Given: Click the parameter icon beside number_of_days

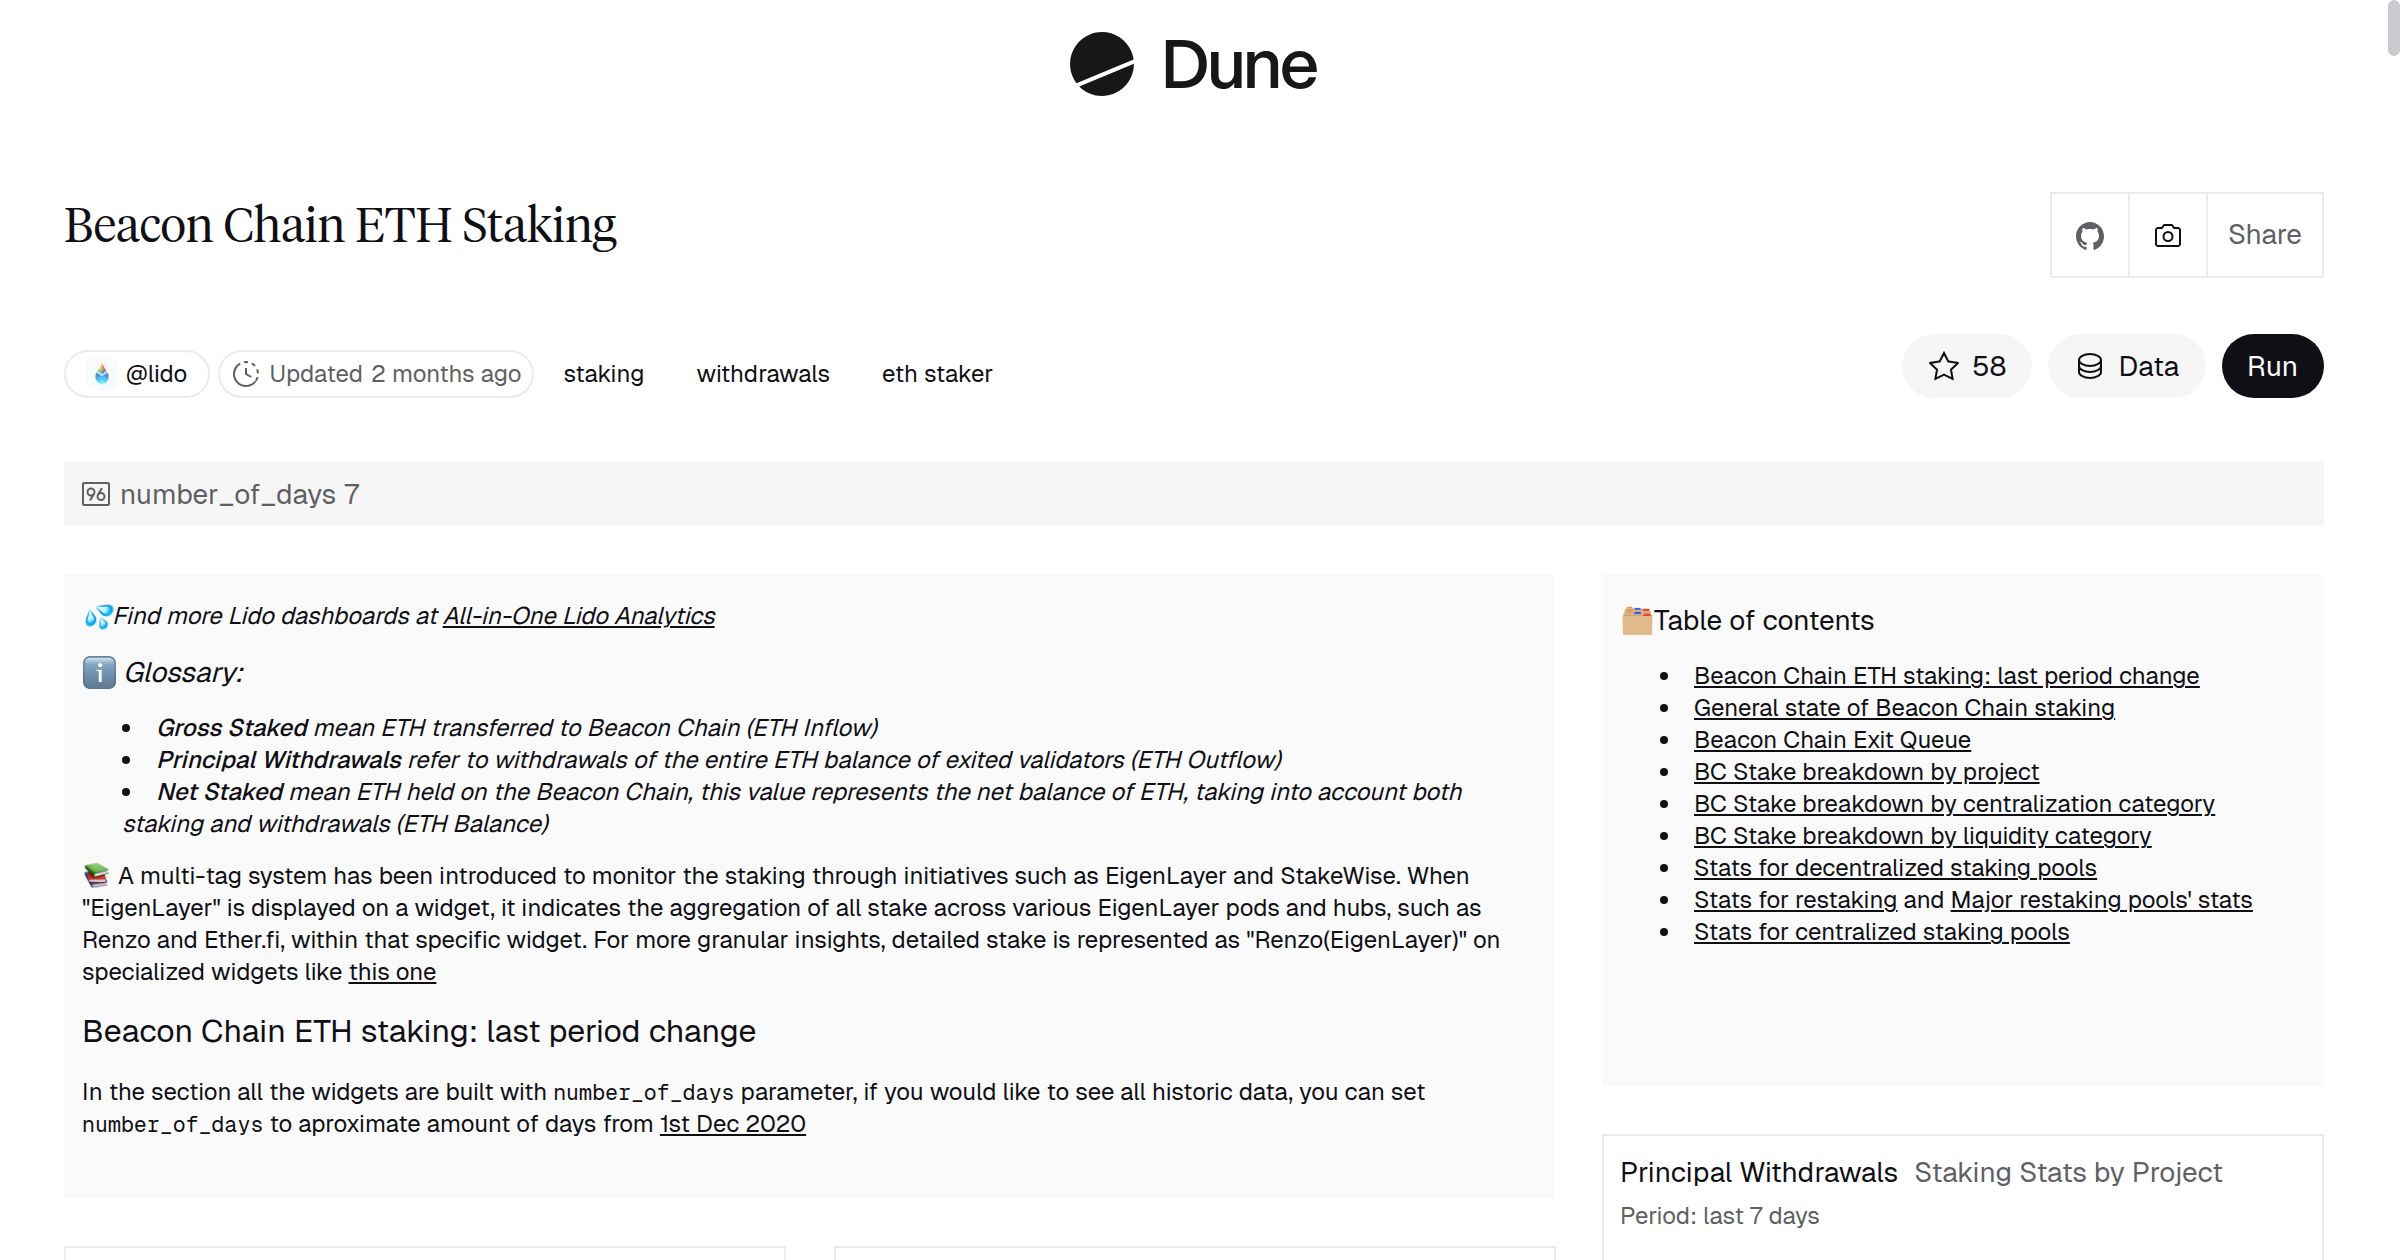Looking at the screenshot, I should (x=95, y=493).
